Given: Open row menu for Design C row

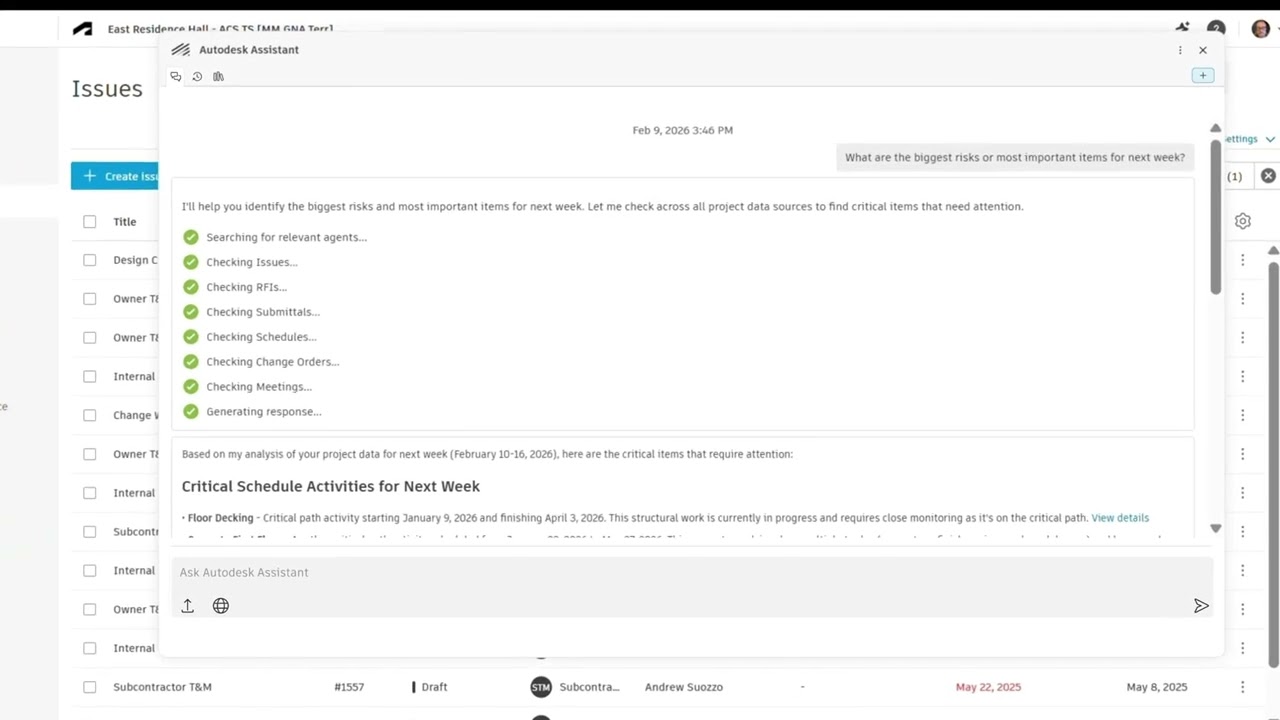Looking at the screenshot, I should [x=1242, y=260].
